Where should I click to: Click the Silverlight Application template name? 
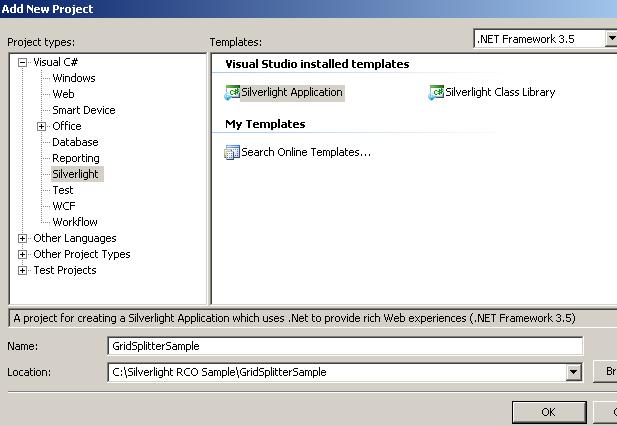tap(292, 93)
